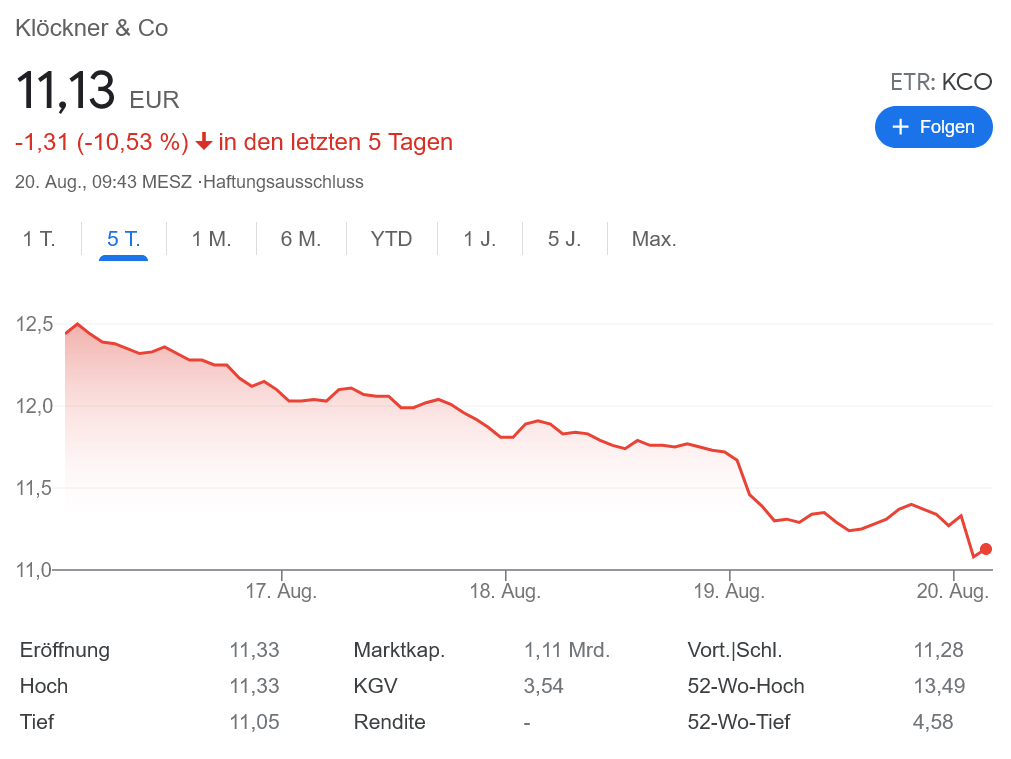Screen dimensions: 1011x759
Task: Show the YTD chart range
Action: 391,239
